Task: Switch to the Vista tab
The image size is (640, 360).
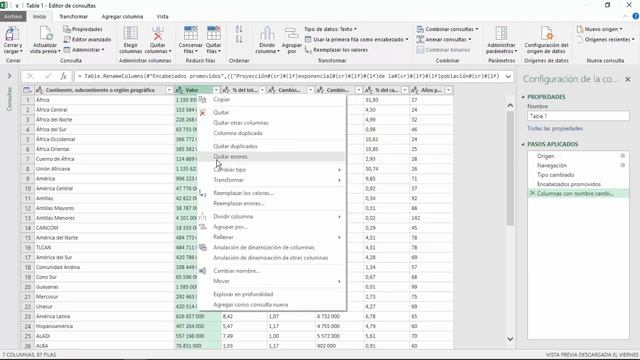Action: pos(162,16)
